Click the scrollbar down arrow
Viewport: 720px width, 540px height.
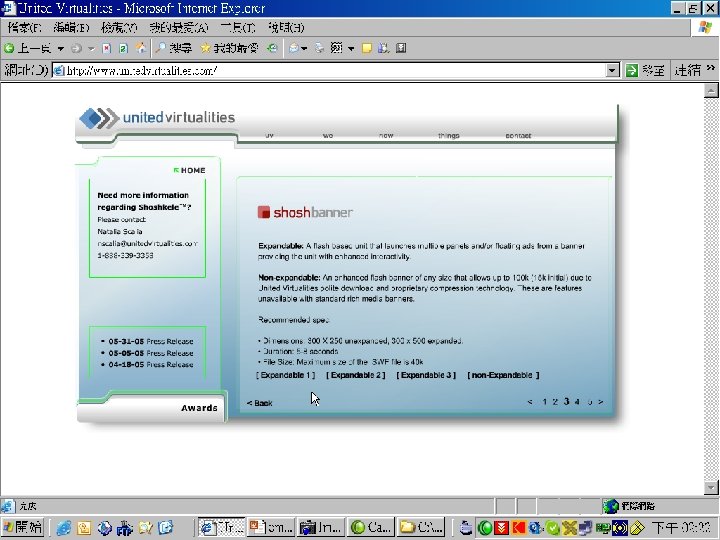(x=711, y=487)
